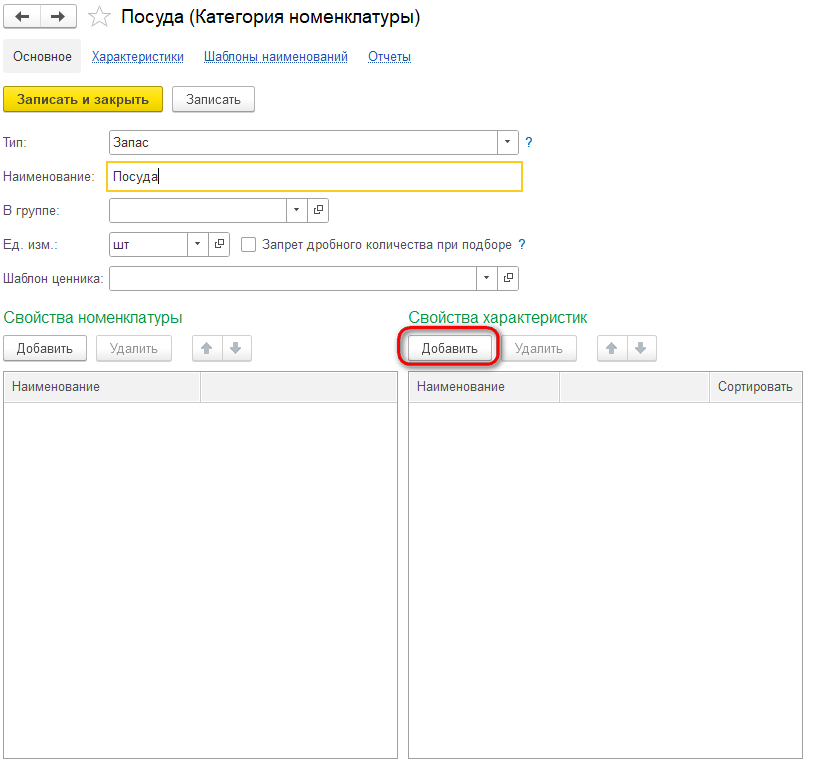Image resolution: width=826 pixels, height=767 pixels.
Task: Open help question mark beside Тип field
Action: click(x=529, y=142)
